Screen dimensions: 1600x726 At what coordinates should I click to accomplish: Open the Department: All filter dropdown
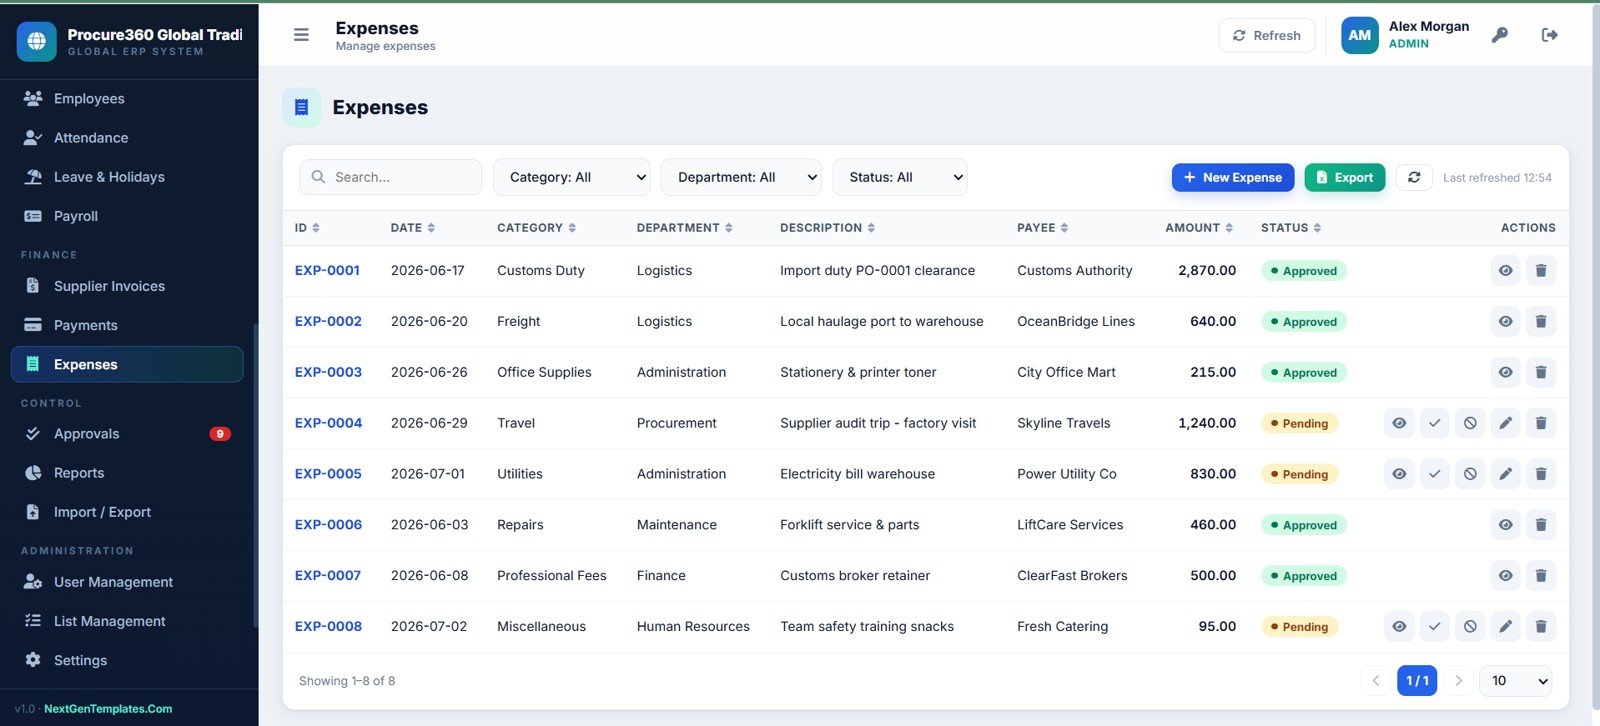[x=741, y=177]
